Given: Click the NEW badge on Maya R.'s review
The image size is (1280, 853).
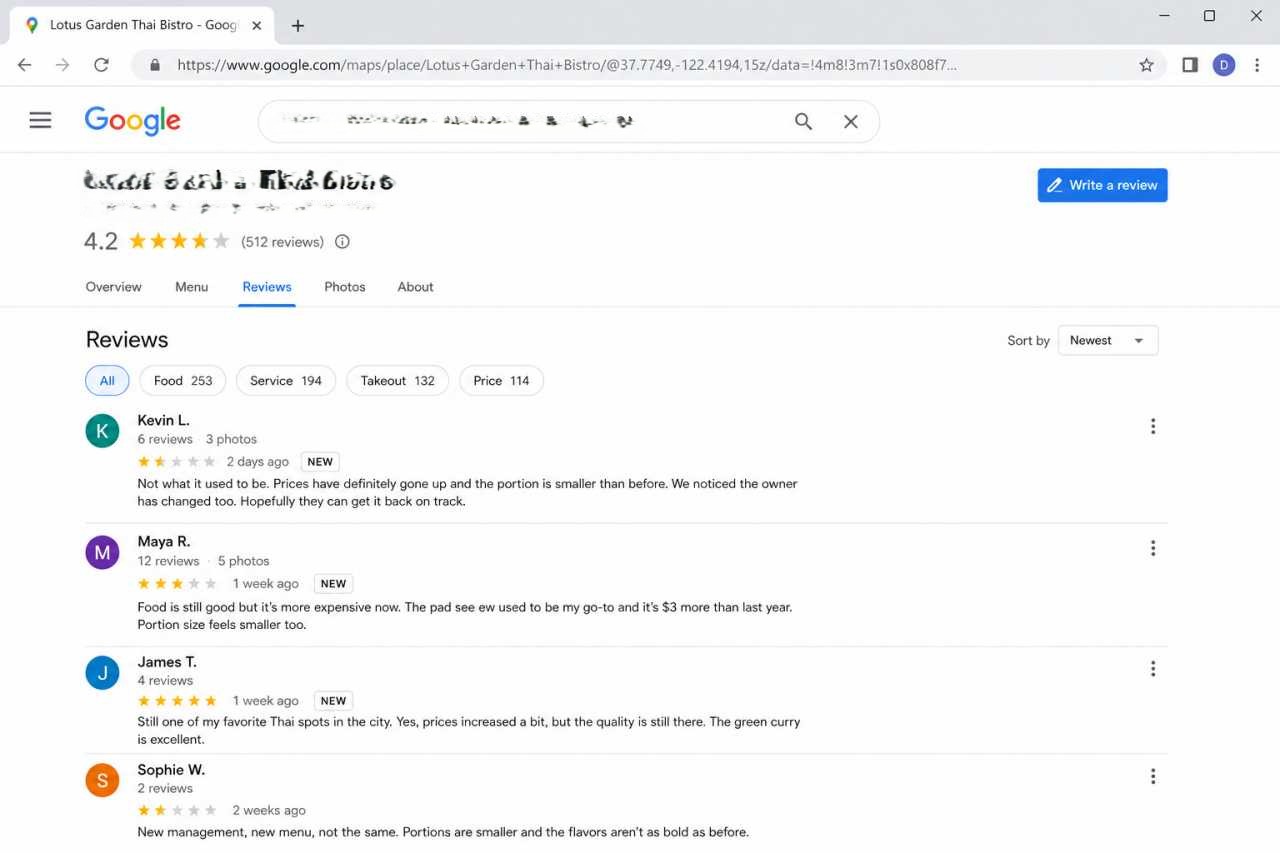Looking at the screenshot, I should pyautogui.click(x=334, y=584).
